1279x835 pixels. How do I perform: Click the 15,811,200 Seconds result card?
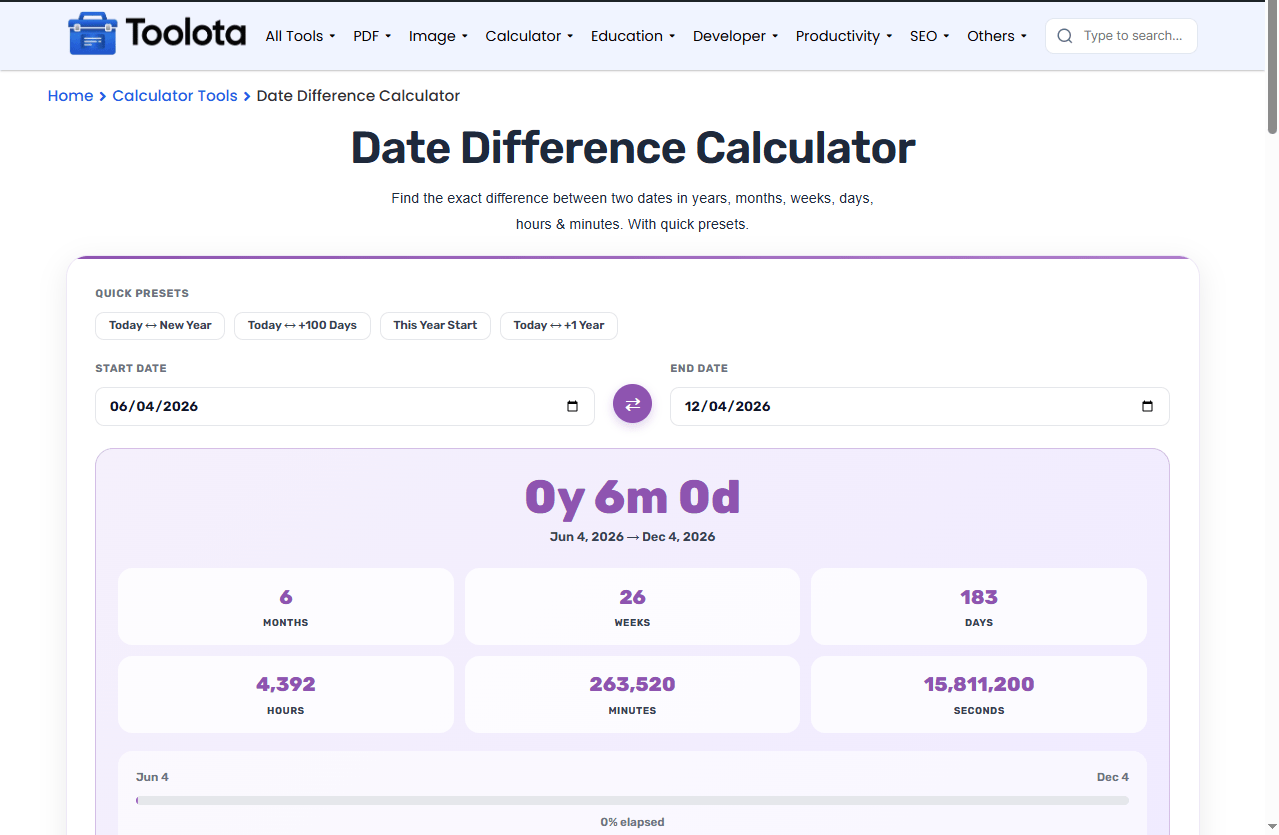979,695
